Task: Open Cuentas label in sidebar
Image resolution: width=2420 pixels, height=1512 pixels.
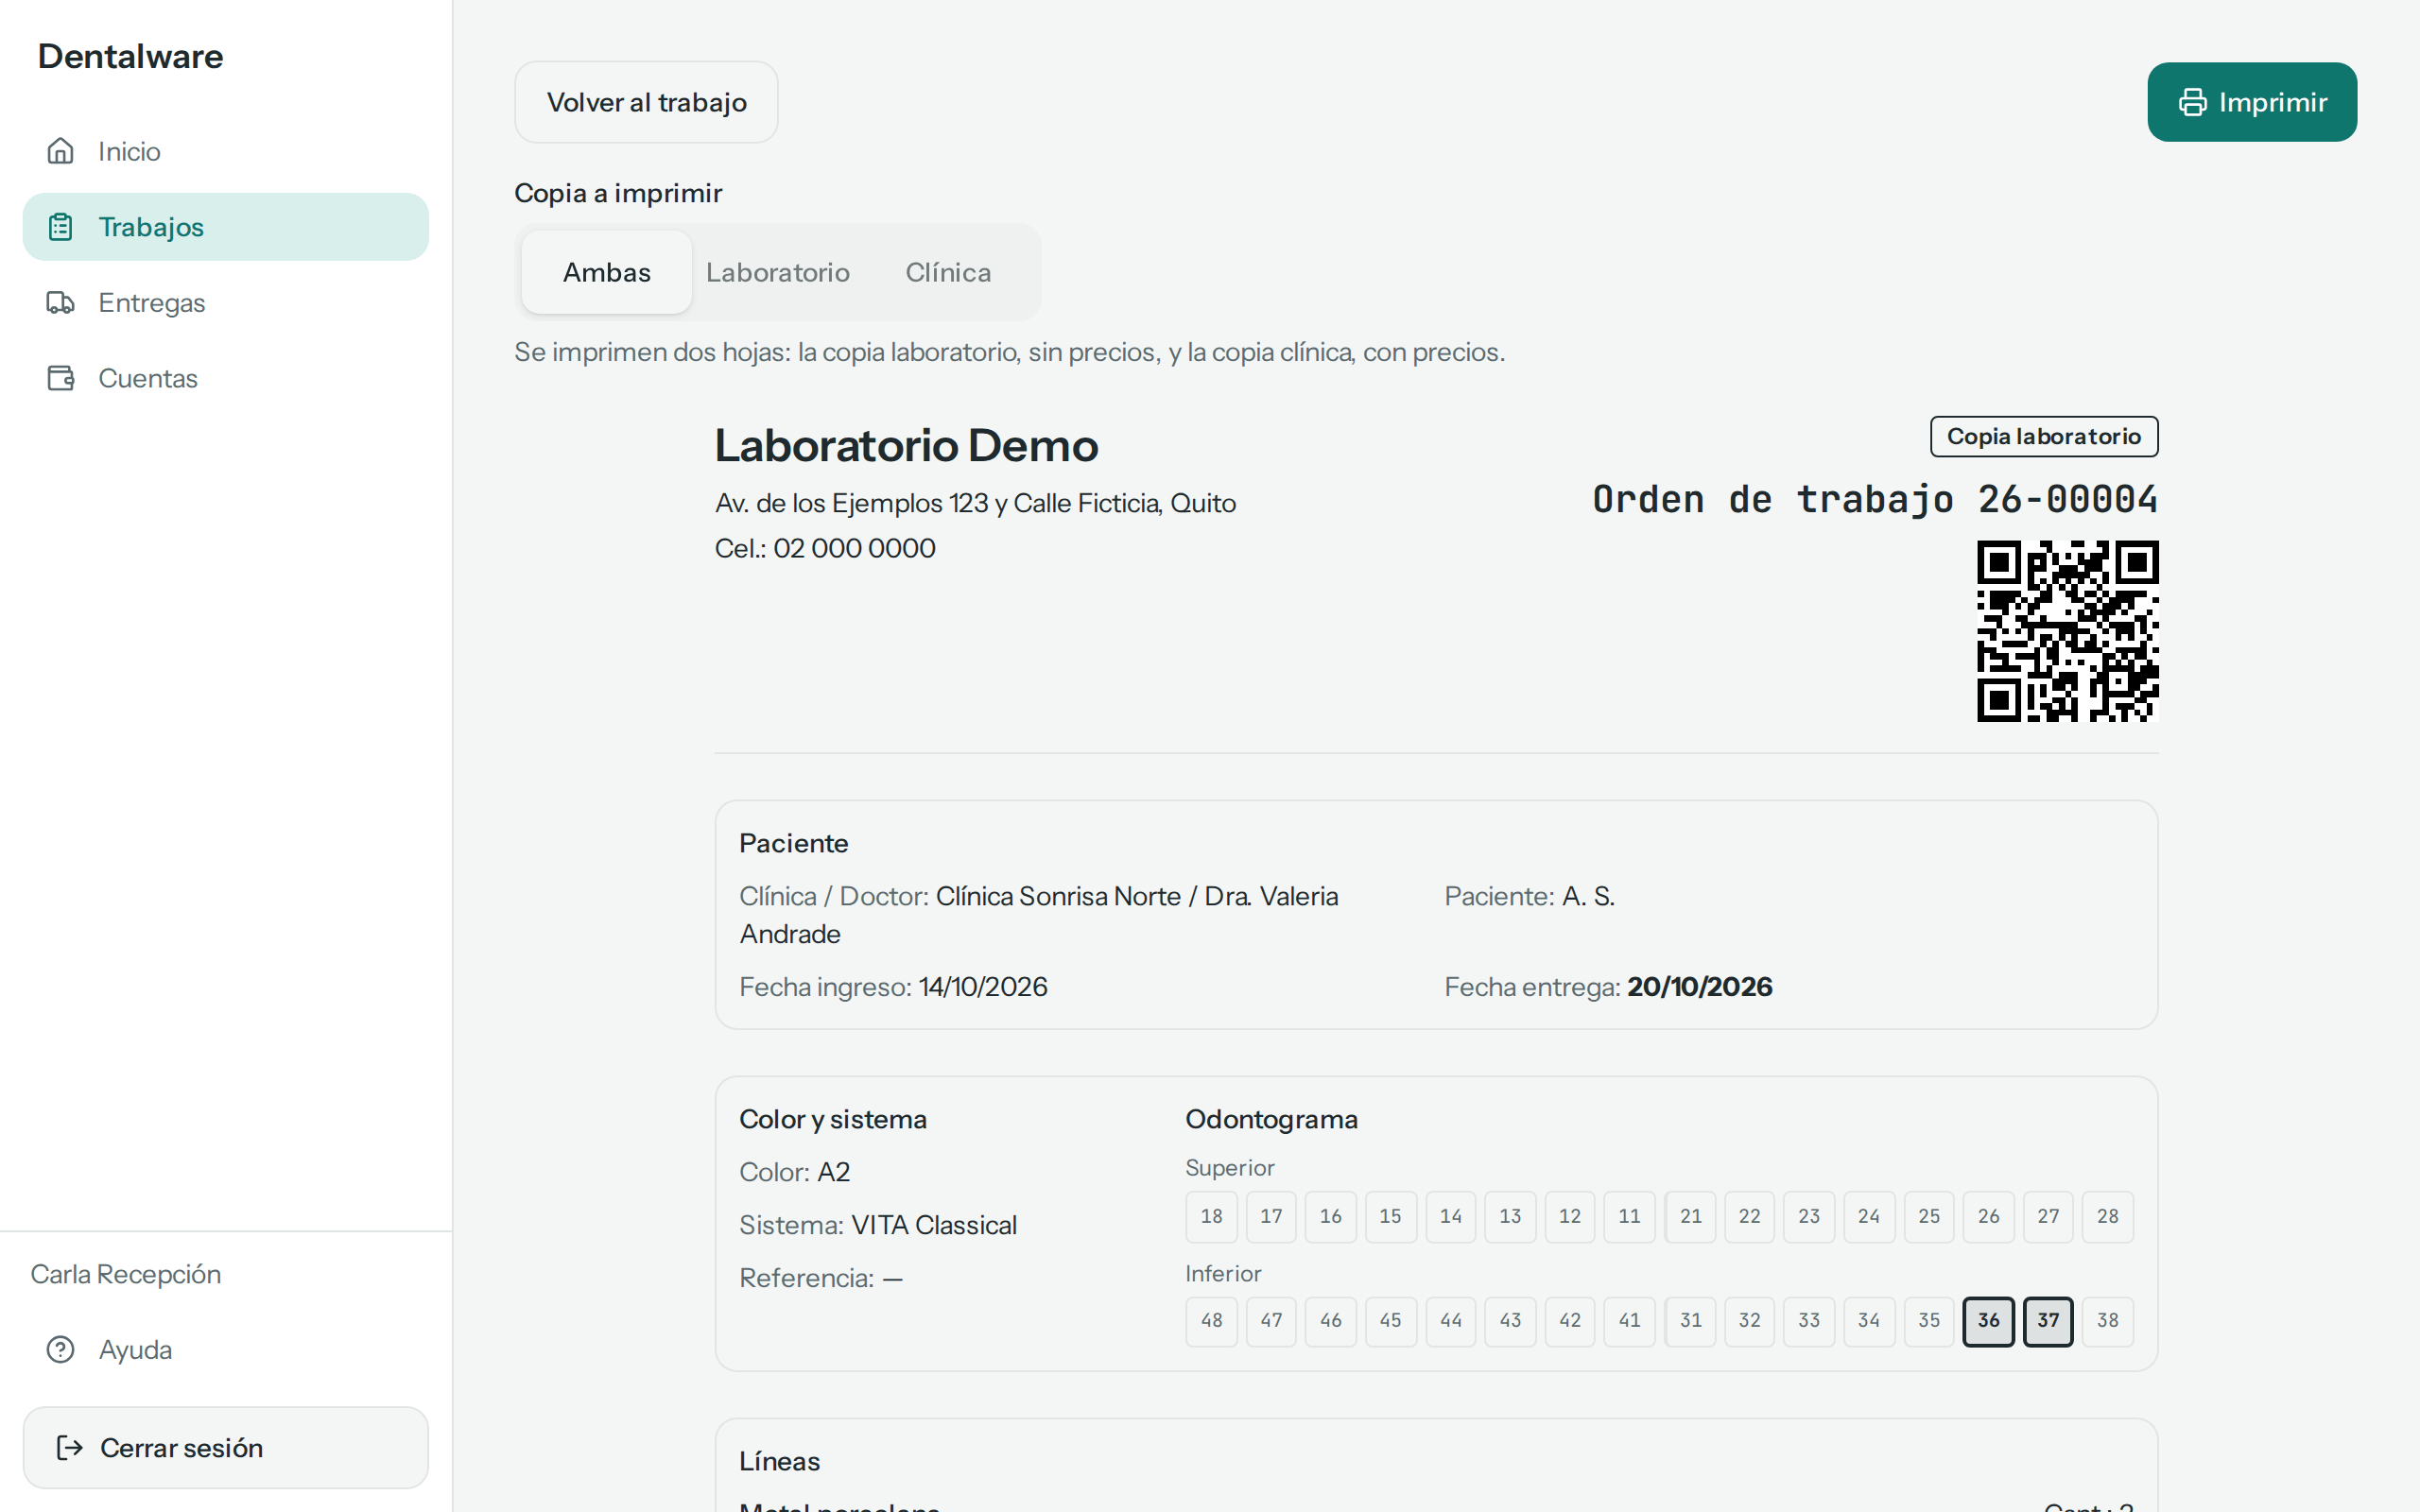Action: [x=148, y=378]
